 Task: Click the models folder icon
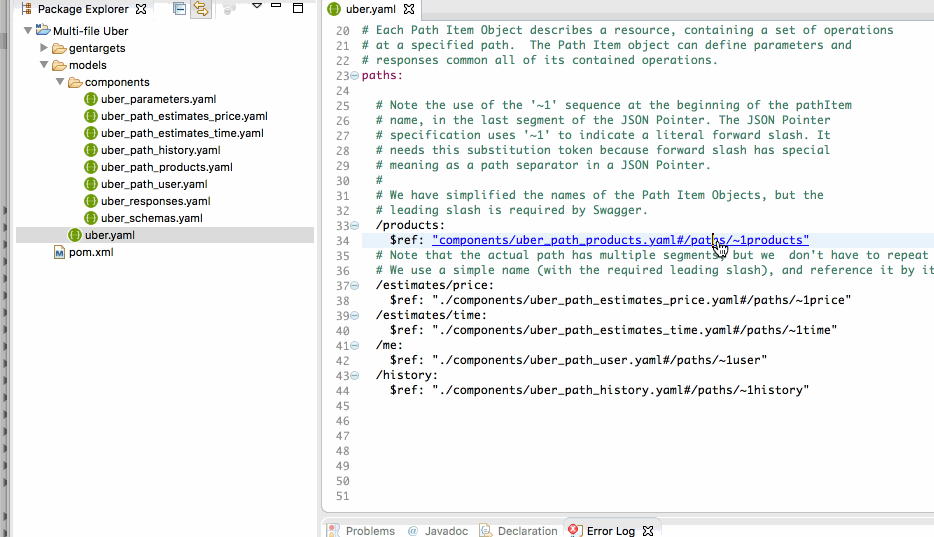click(59, 65)
